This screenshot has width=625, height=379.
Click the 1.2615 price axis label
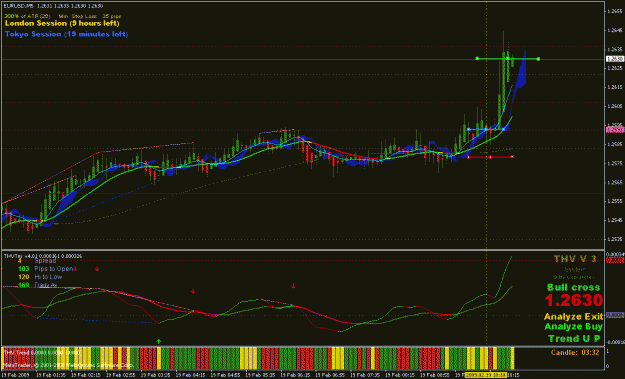click(615, 87)
